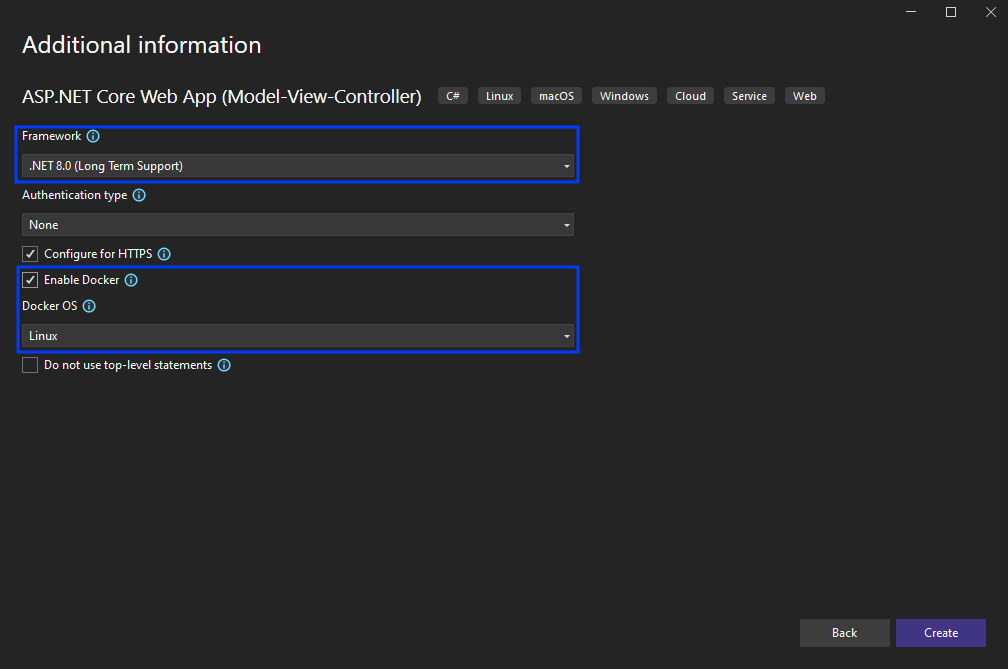
Task: Open the Framework dropdown showing .NET 8.0
Action: (x=298, y=166)
